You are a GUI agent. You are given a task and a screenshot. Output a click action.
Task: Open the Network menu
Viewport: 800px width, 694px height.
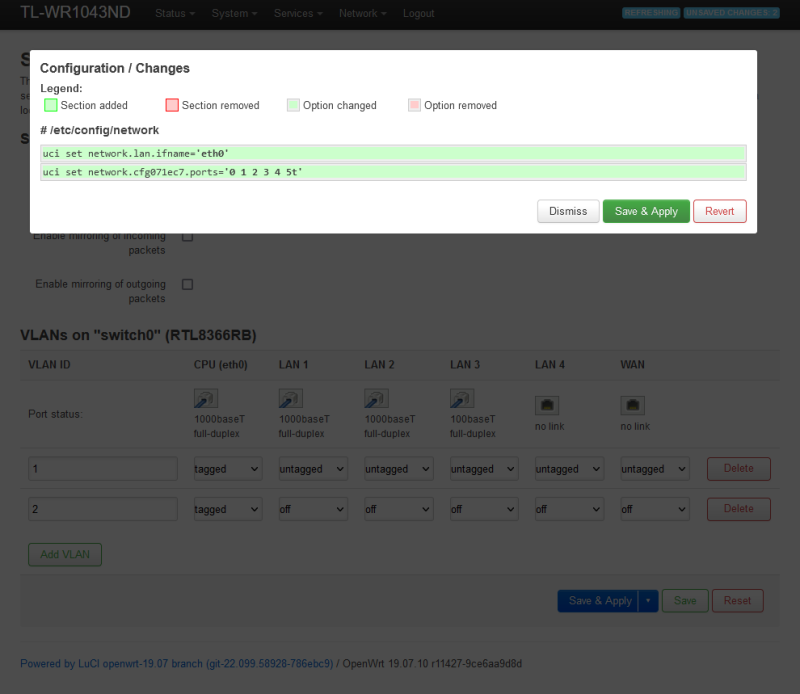pyautogui.click(x=362, y=13)
